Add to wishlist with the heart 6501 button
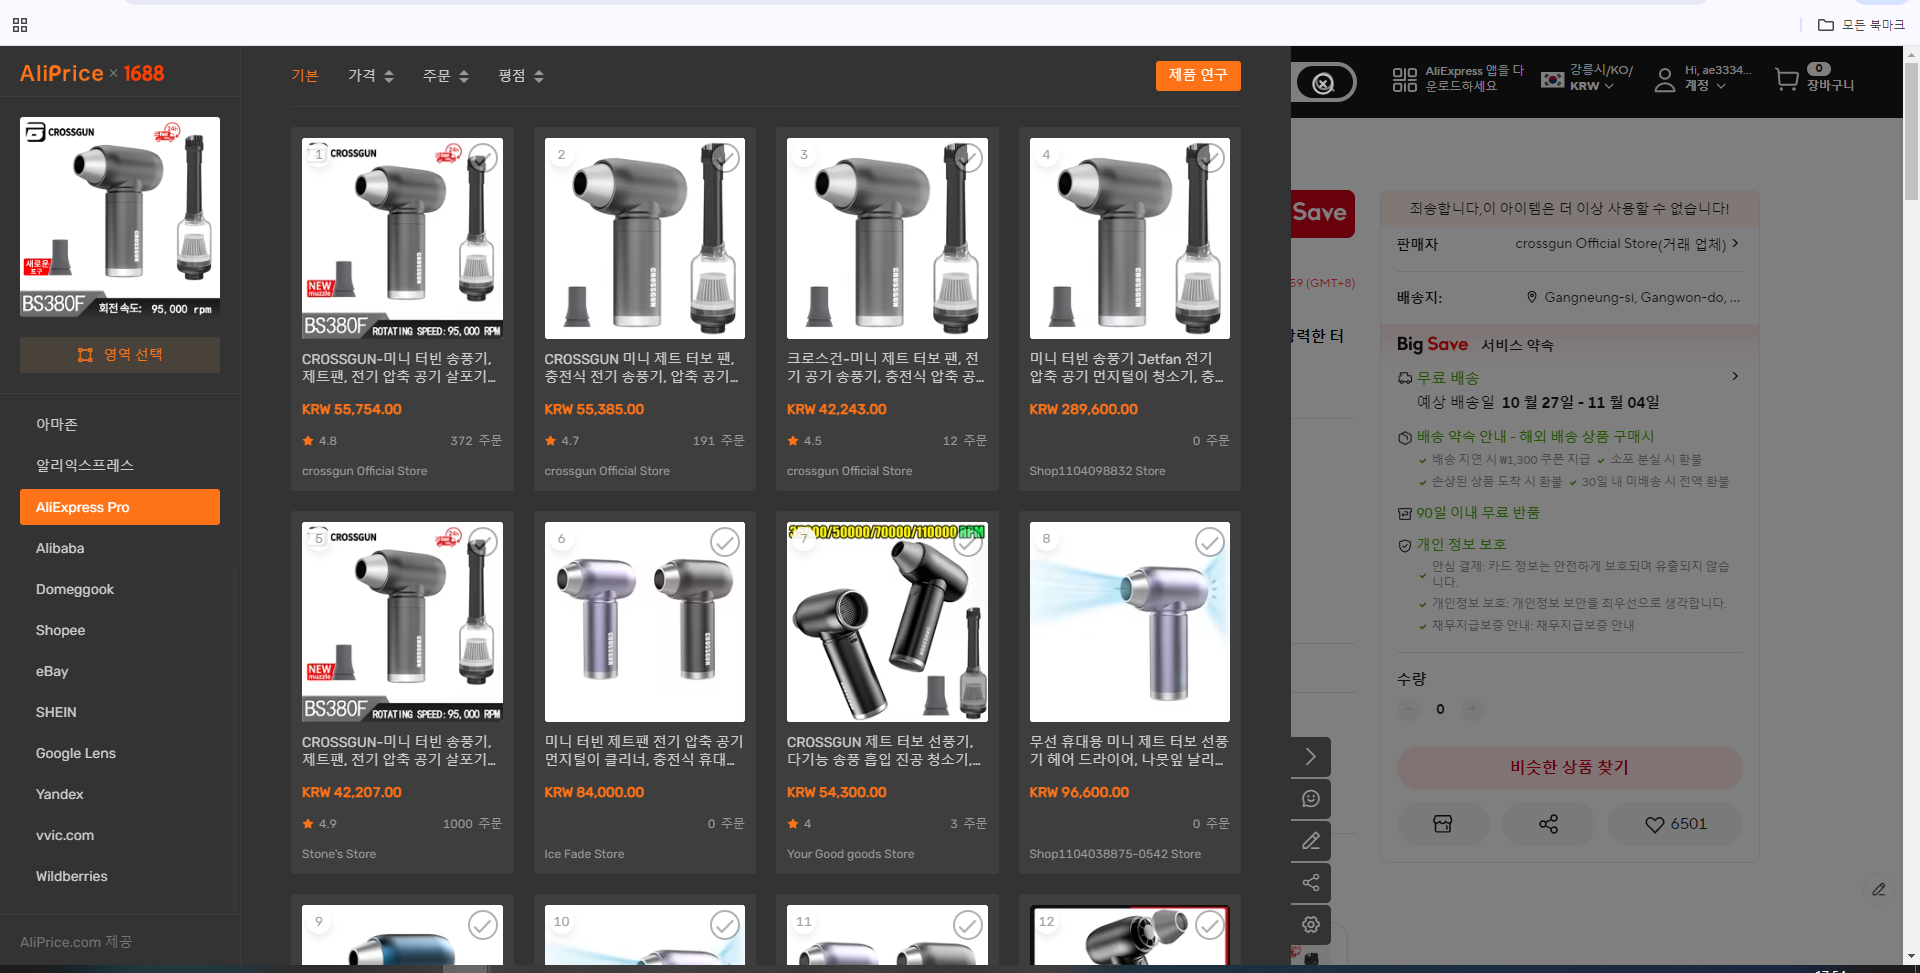This screenshot has width=1920, height=973. [x=1675, y=824]
